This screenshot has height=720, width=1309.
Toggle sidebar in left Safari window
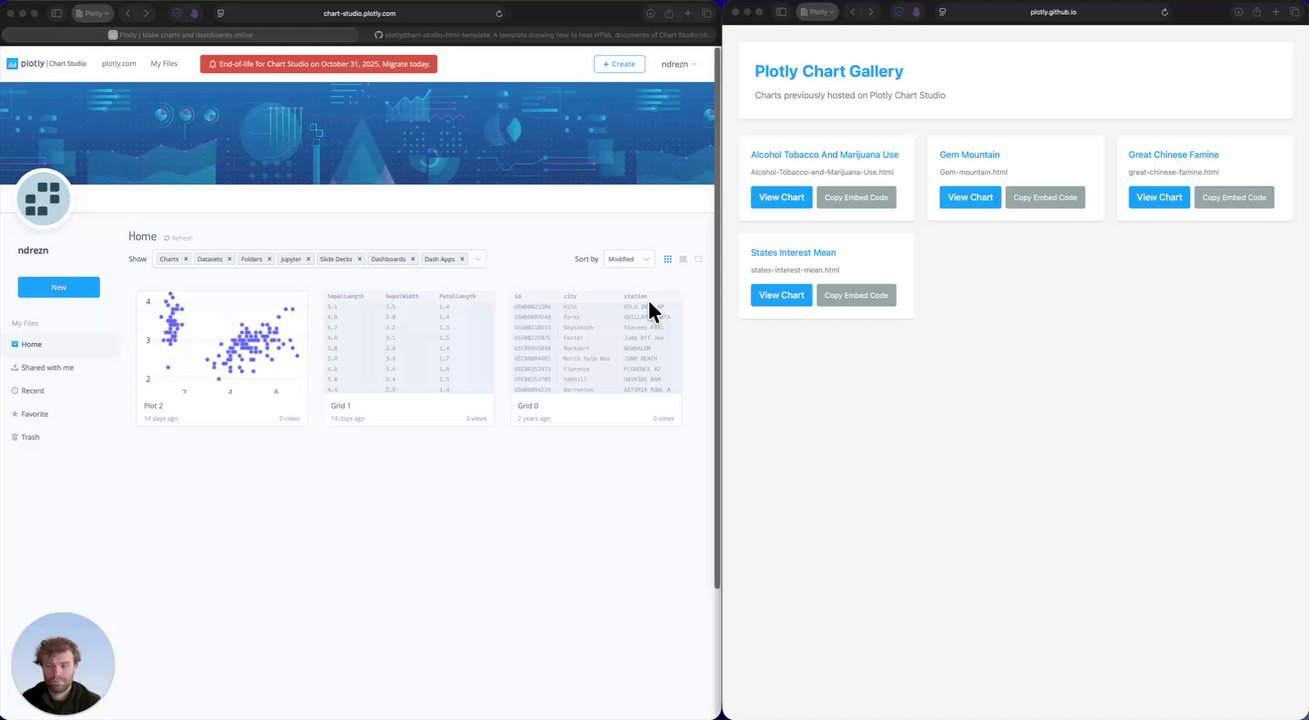coord(56,13)
